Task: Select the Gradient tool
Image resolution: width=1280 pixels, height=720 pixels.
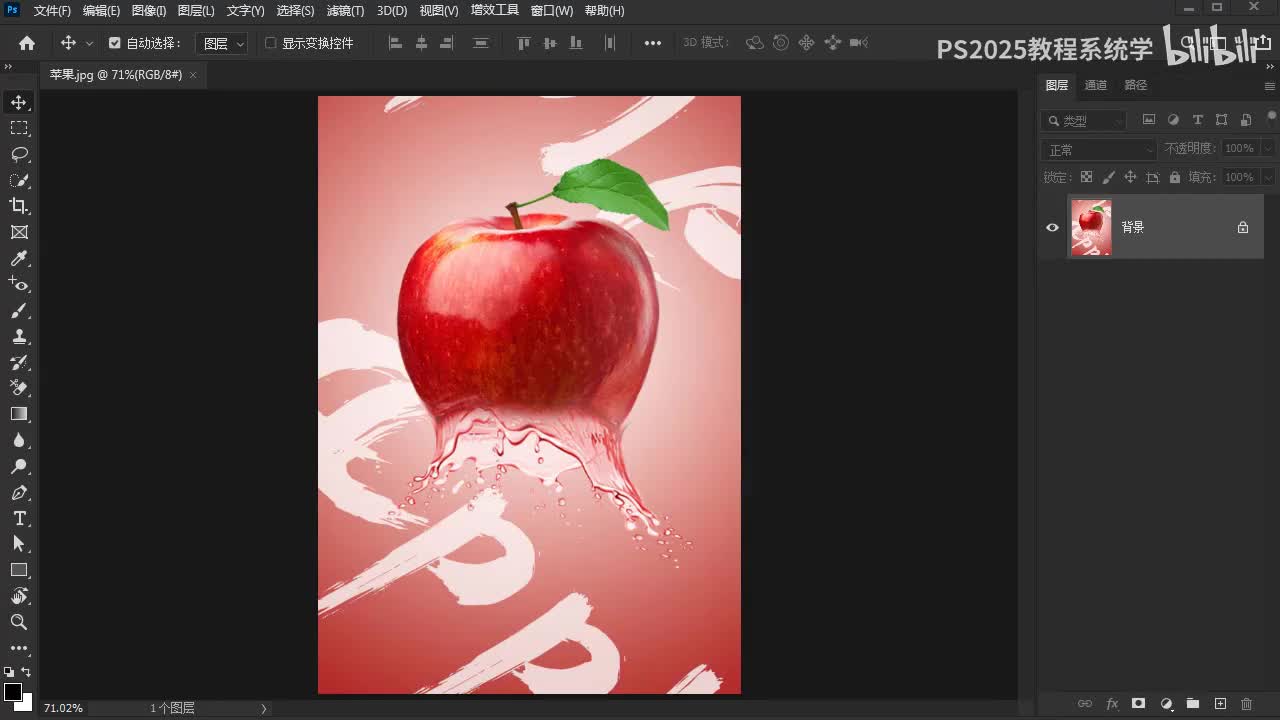Action: (19, 414)
